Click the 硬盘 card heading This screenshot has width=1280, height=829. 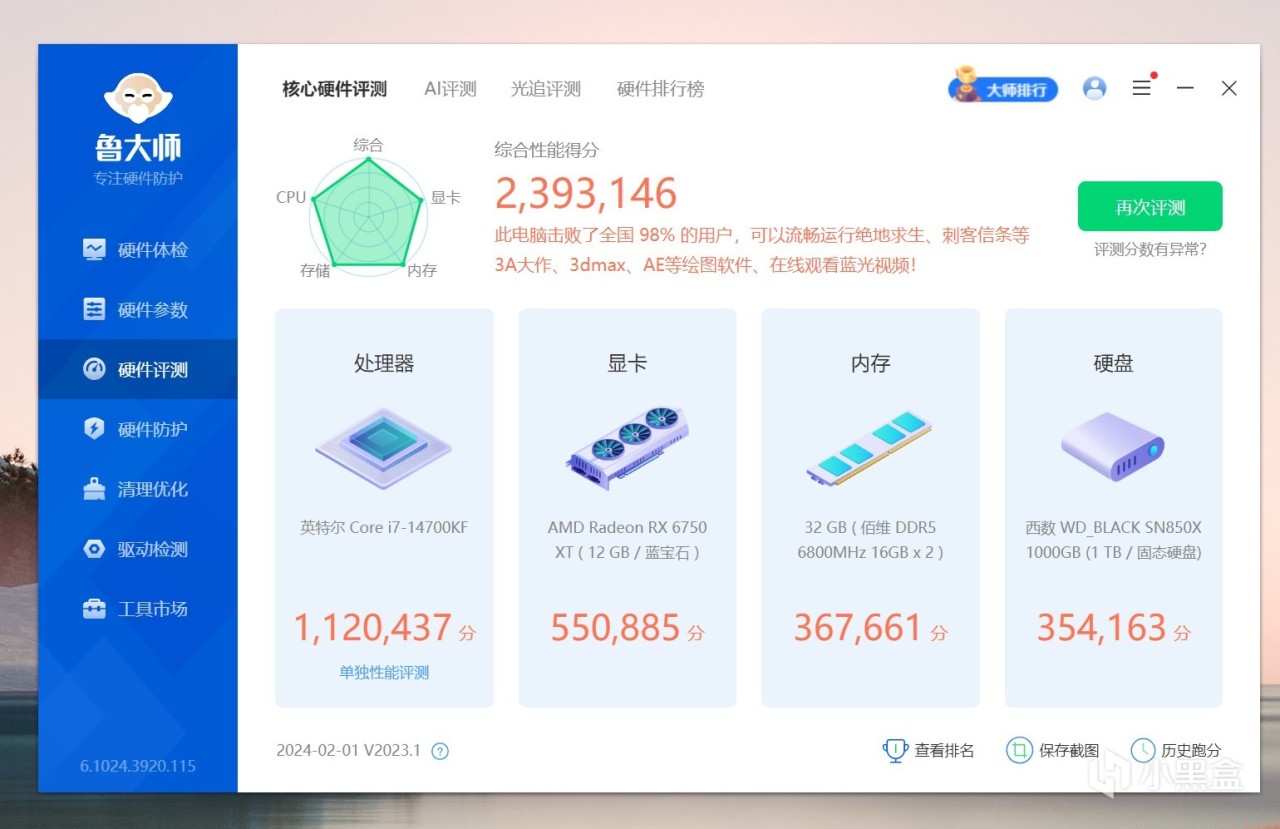(x=1113, y=364)
